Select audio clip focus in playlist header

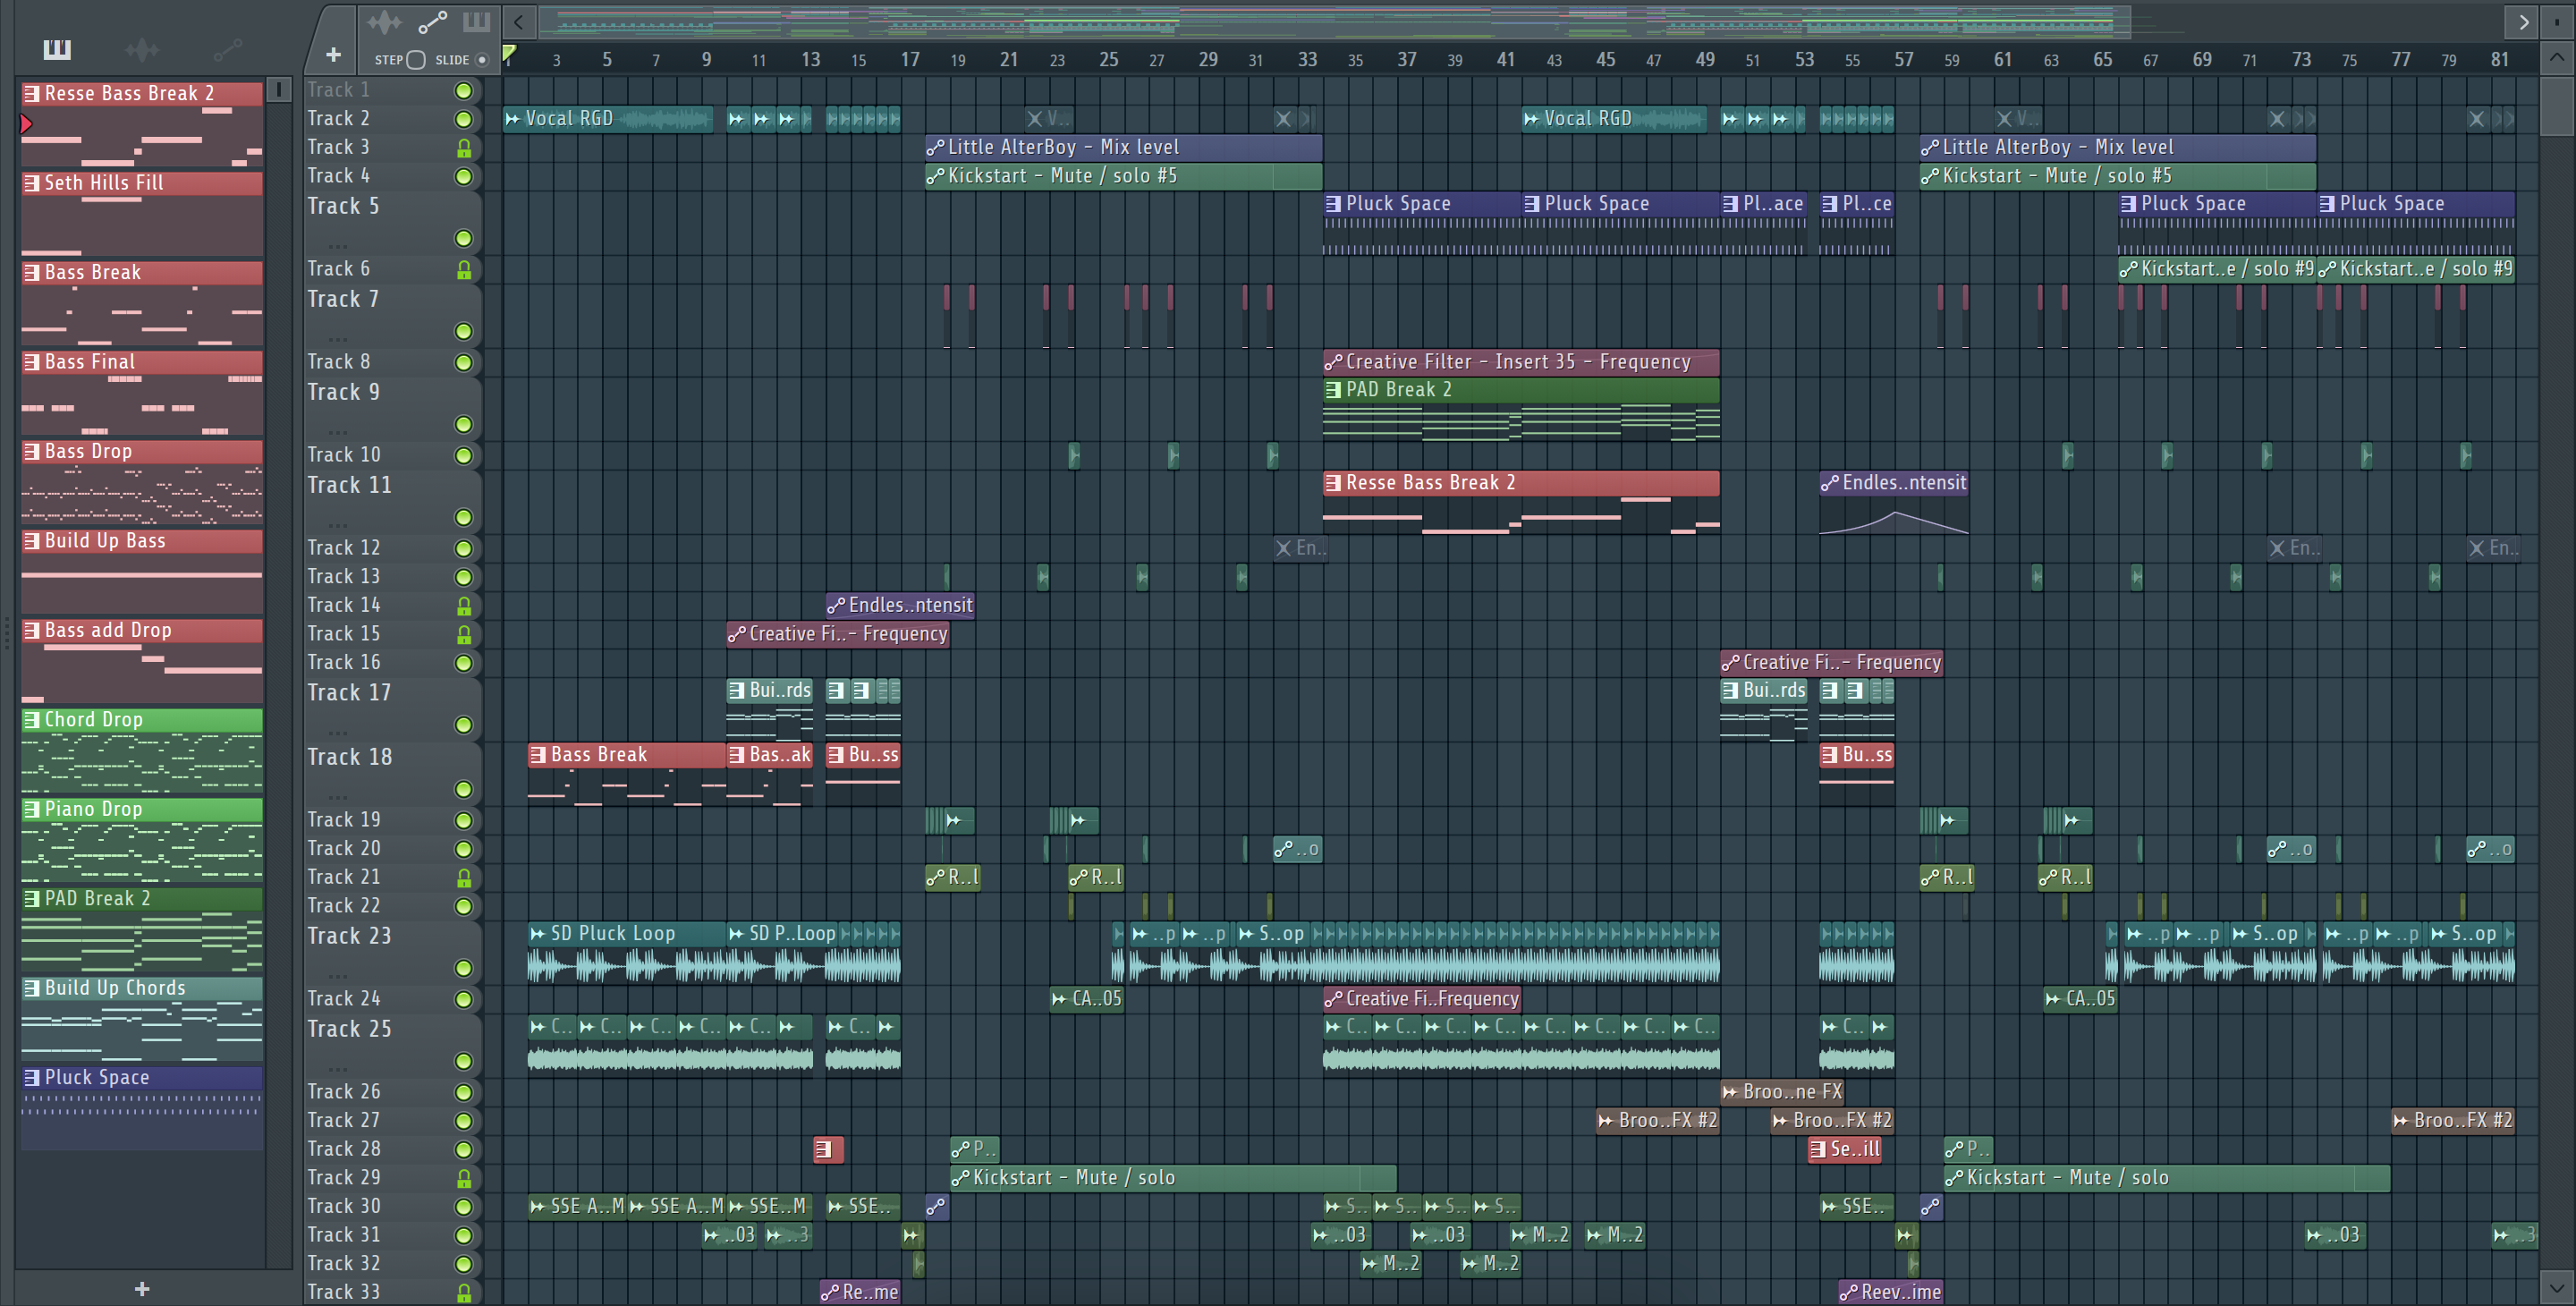384,22
